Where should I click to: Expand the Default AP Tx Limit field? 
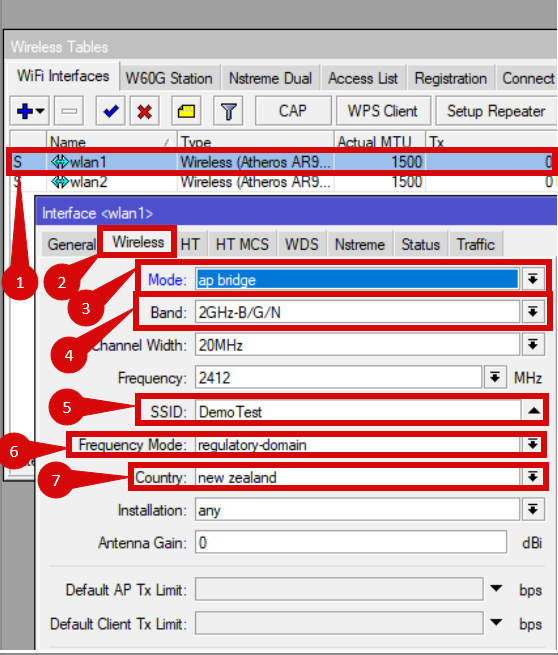pos(496,589)
